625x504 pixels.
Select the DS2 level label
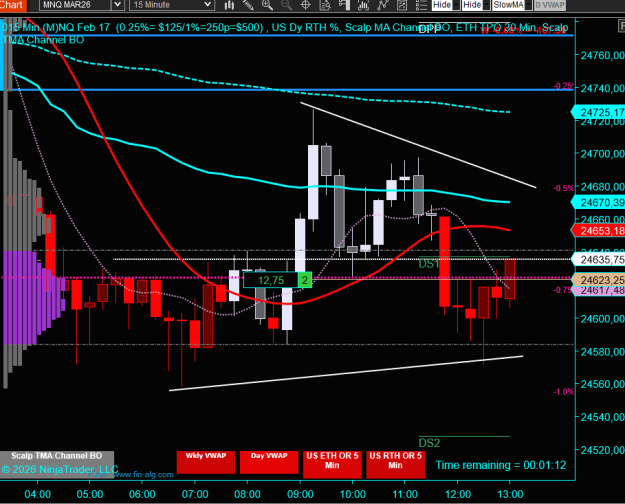429,443
